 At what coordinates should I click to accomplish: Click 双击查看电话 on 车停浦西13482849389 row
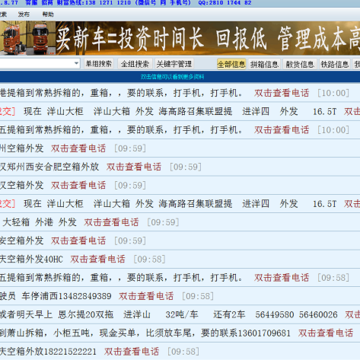click(x=146, y=296)
